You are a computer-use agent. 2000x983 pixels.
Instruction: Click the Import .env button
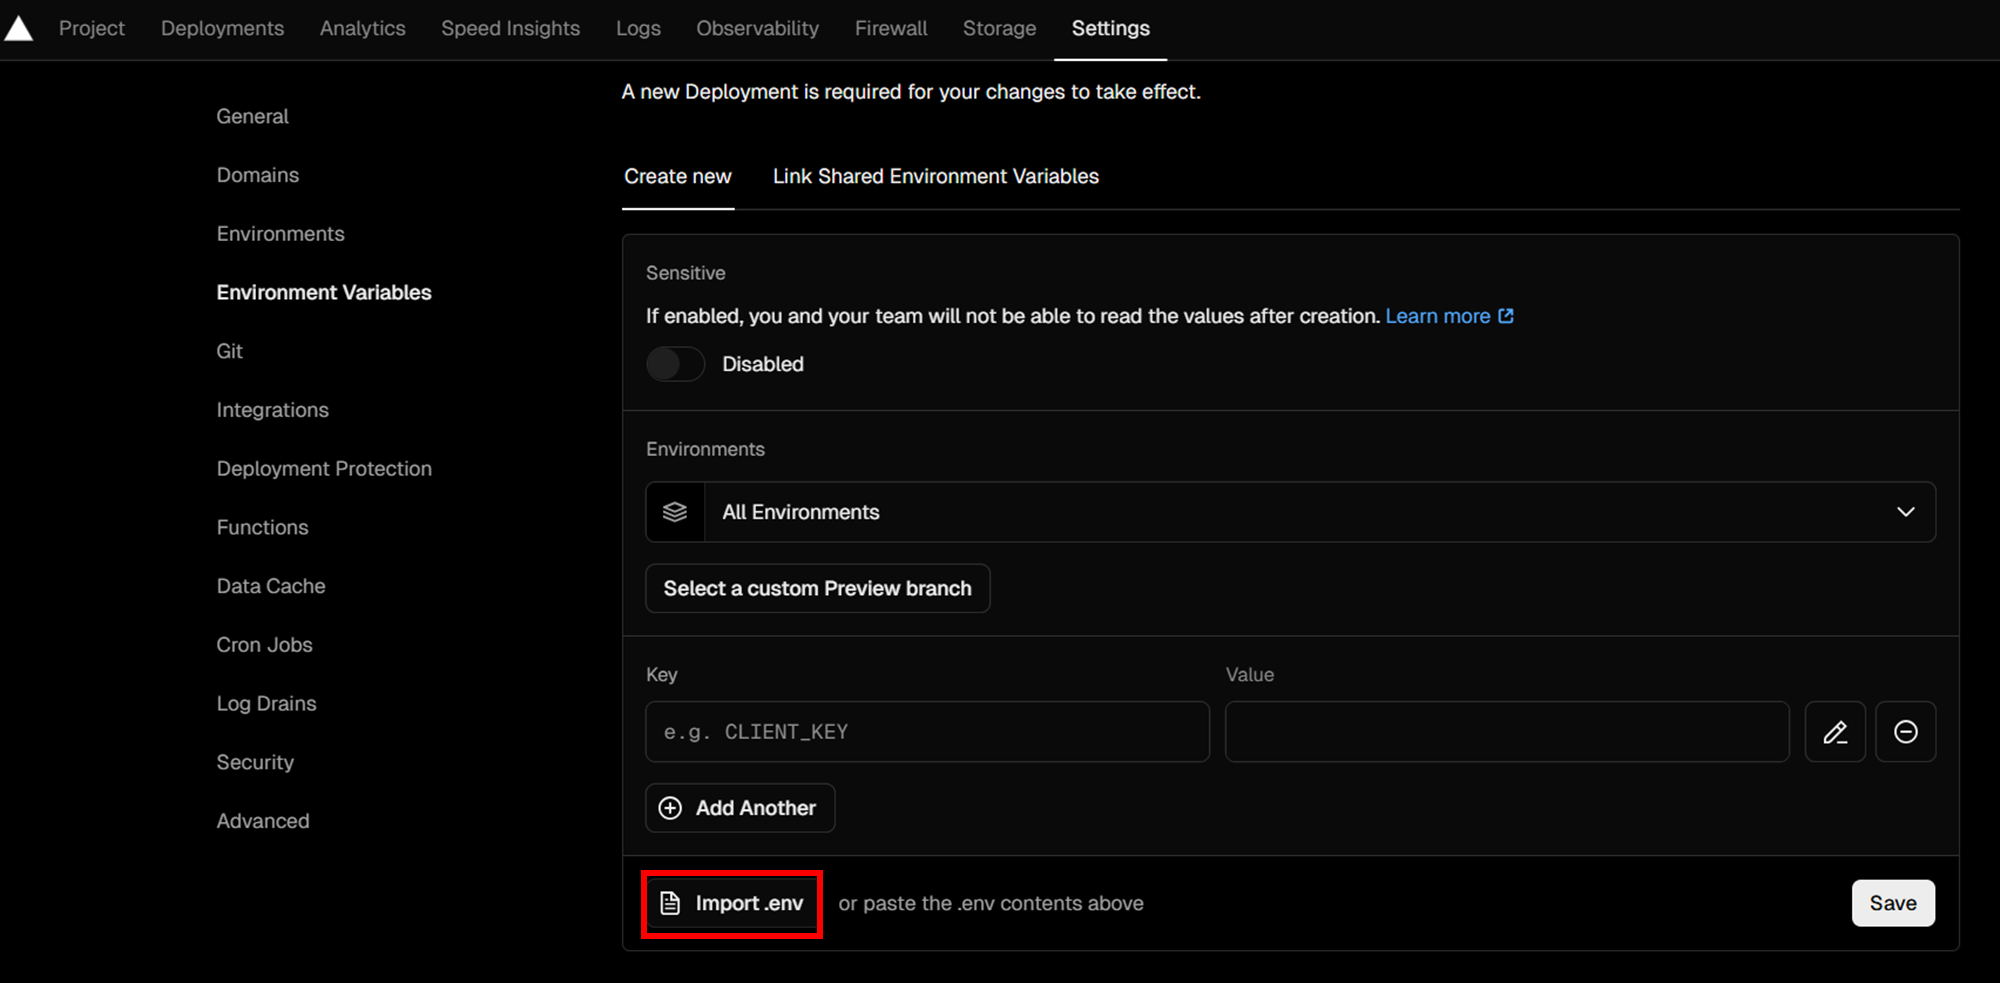coord(732,904)
